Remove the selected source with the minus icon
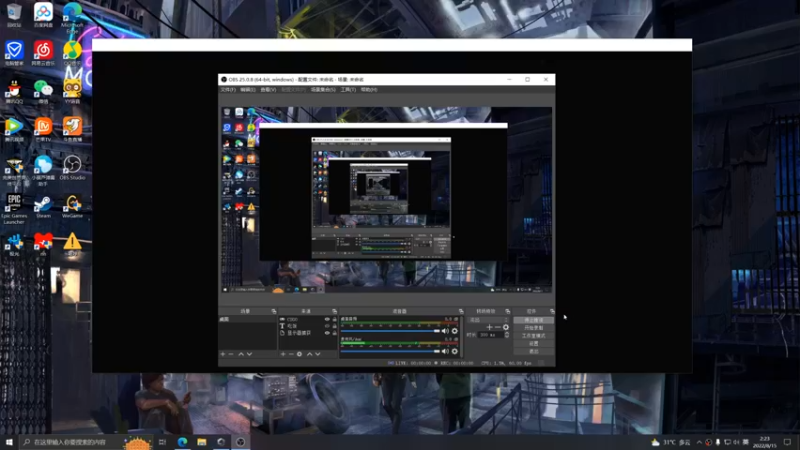Viewport: 800px width, 450px height. (x=291, y=354)
